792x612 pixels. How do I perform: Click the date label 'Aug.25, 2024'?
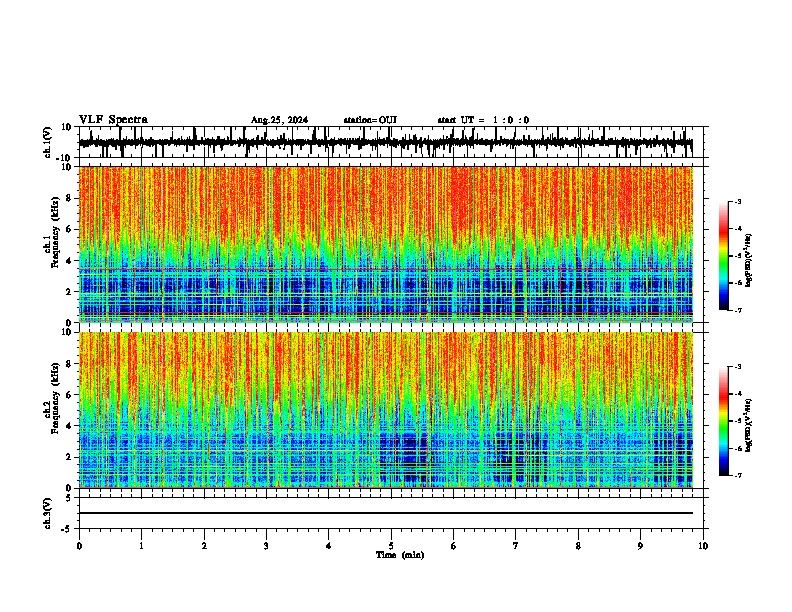pyautogui.click(x=279, y=120)
